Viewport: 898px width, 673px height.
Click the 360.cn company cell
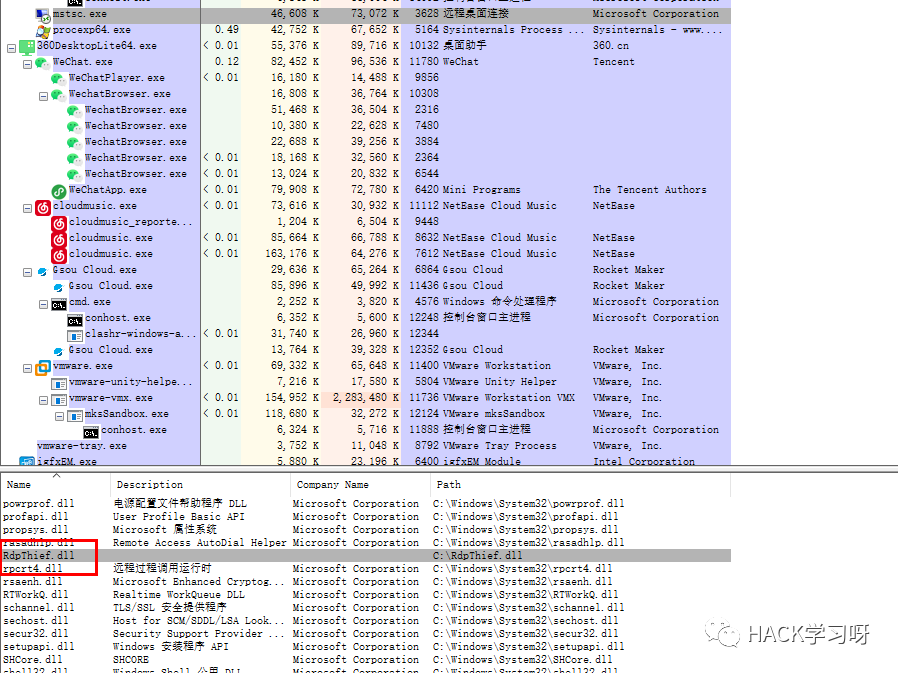pos(611,45)
